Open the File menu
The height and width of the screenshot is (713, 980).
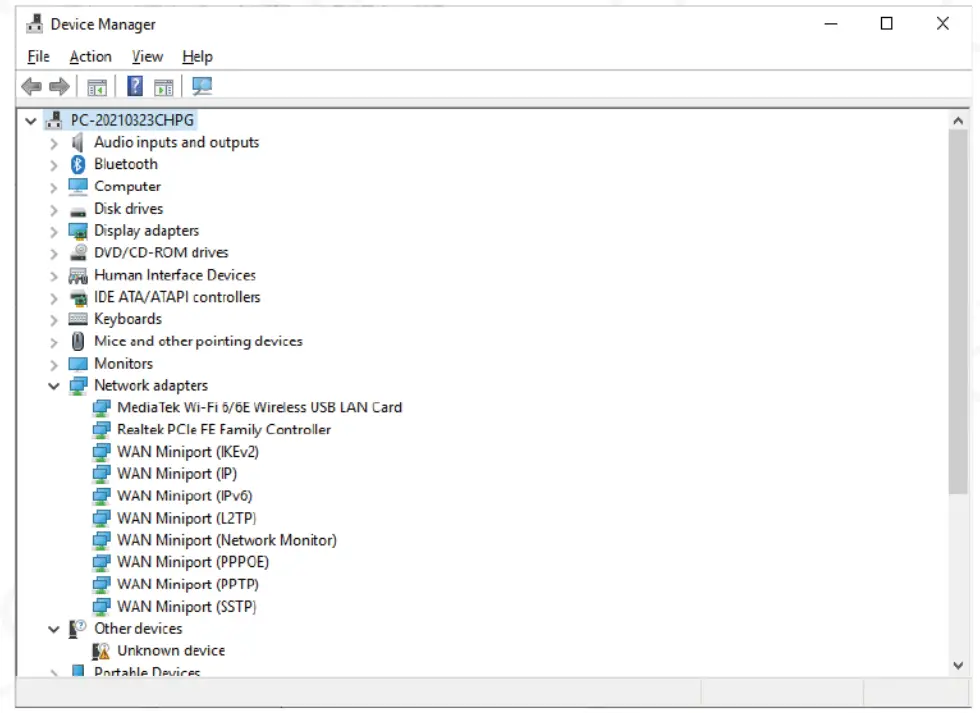(x=38, y=57)
